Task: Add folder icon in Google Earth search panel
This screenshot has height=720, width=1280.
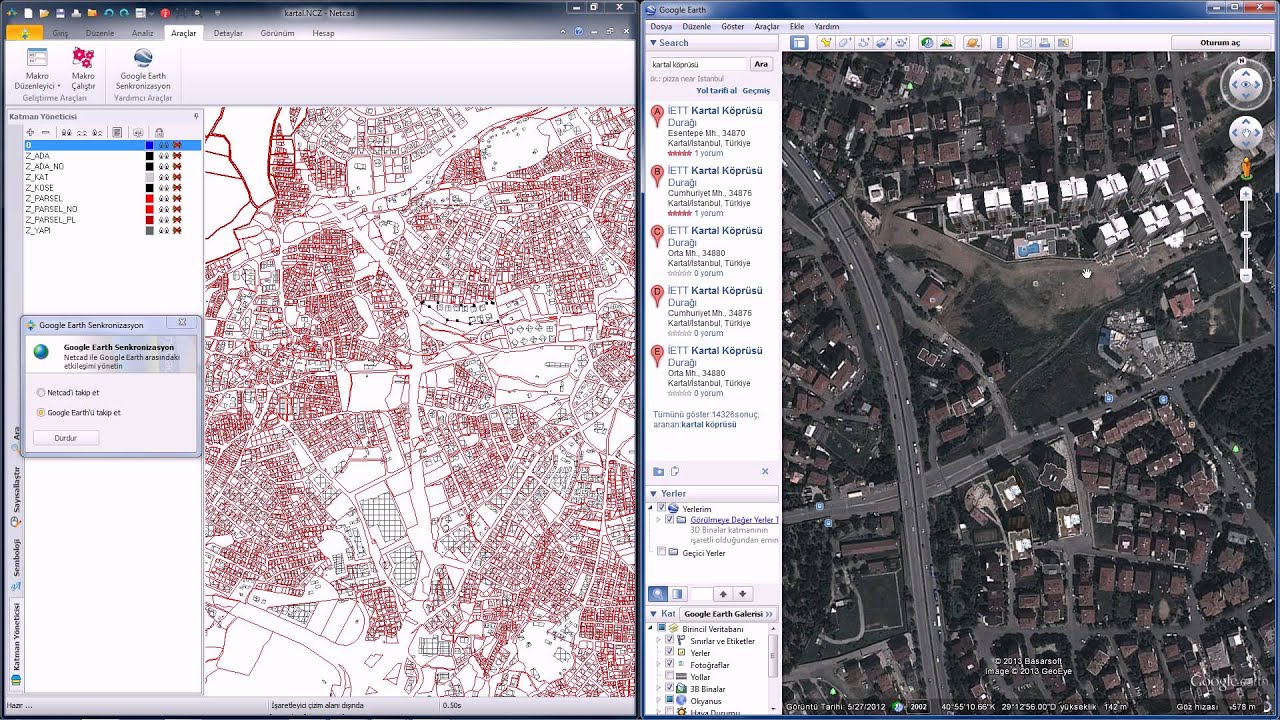Action: [658, 471]
